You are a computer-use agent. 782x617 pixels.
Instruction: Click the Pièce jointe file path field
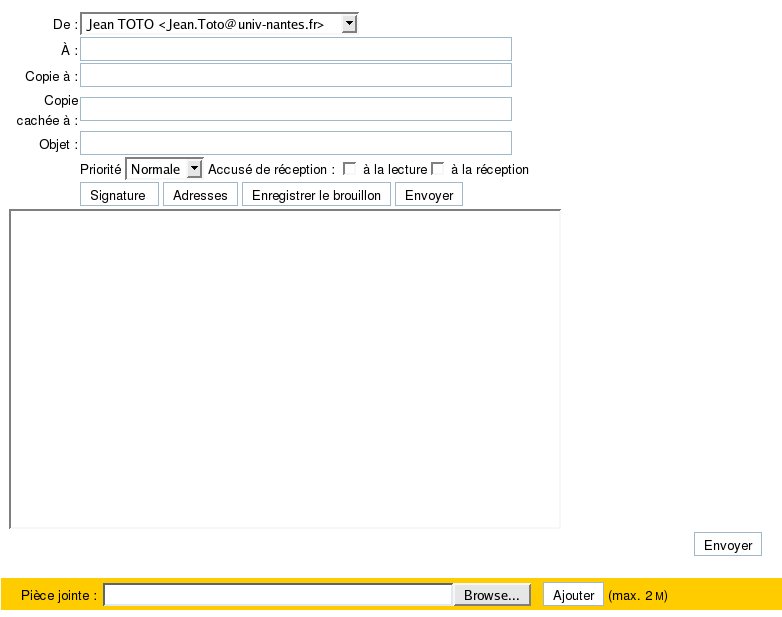click(279, 595)
